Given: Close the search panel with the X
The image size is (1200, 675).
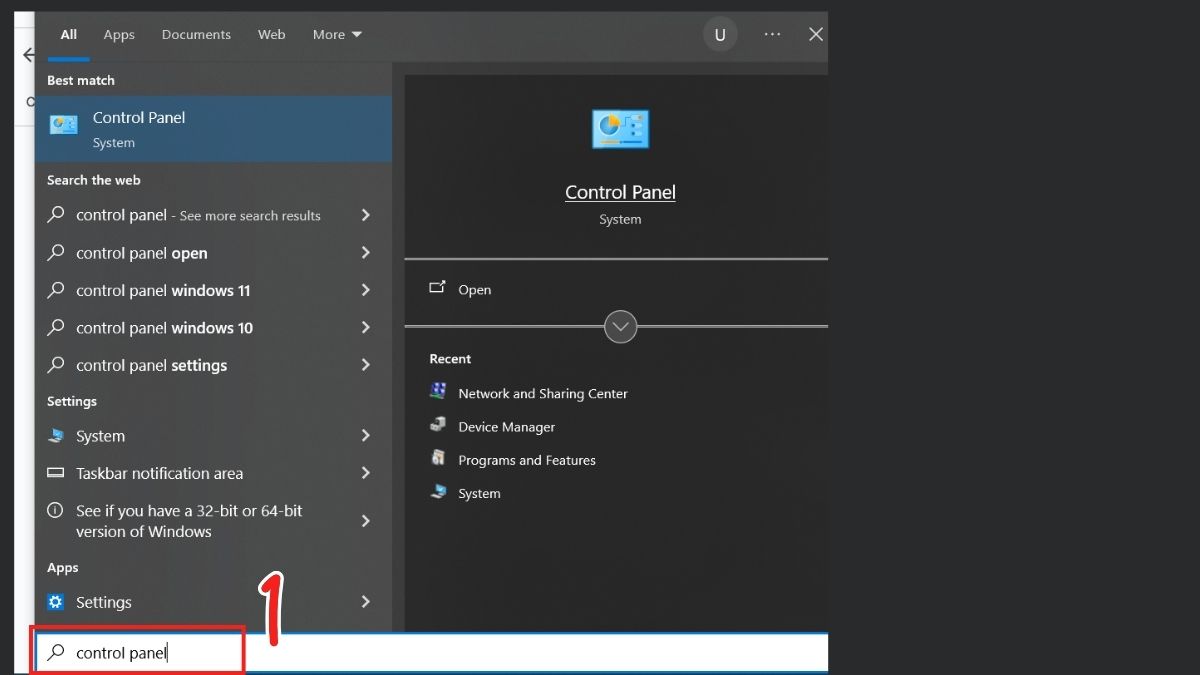Looking at the screenshot, I should point(816,34).
